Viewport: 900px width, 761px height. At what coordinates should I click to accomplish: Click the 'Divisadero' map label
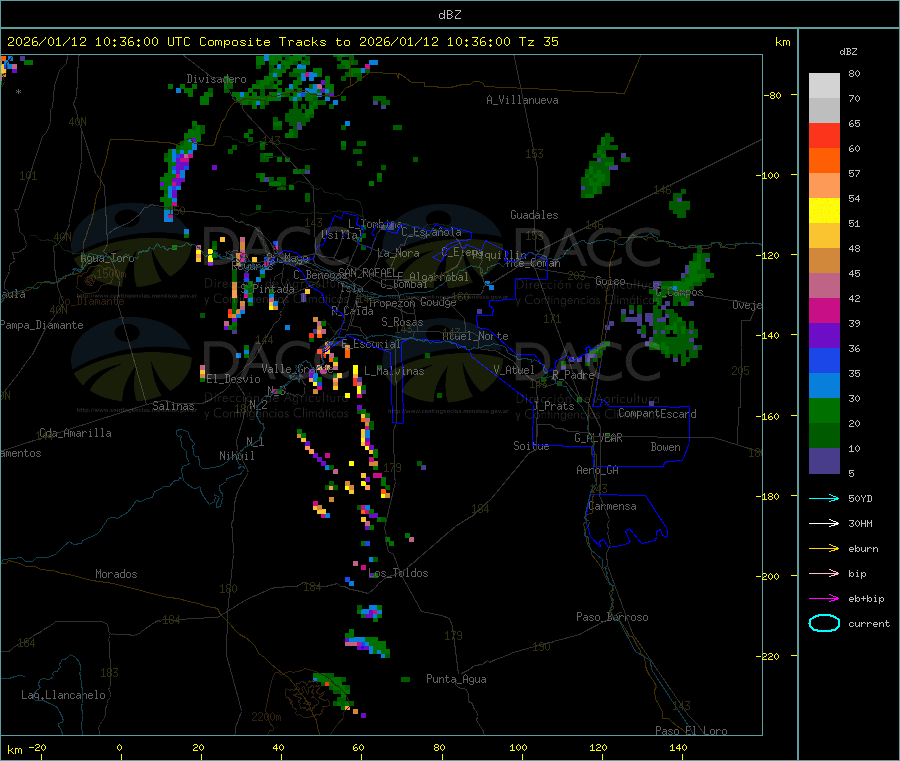coord(216,79)
